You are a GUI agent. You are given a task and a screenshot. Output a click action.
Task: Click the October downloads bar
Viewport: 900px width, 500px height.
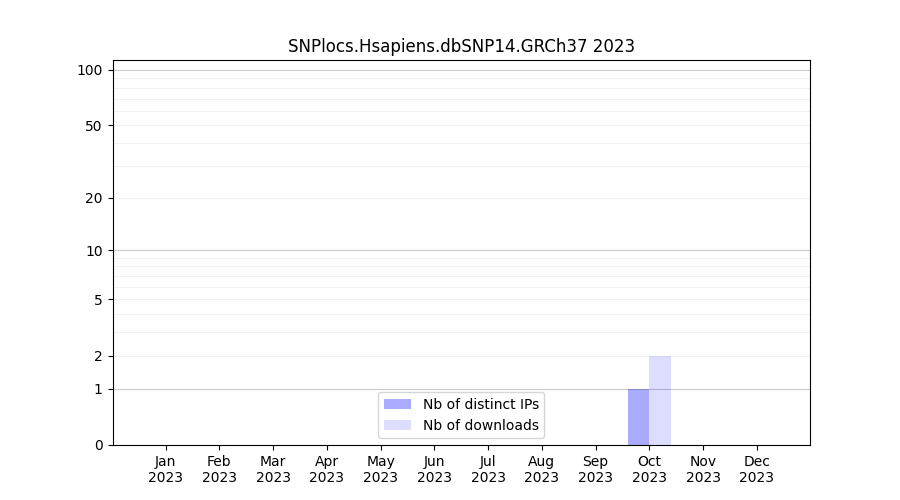660,400
